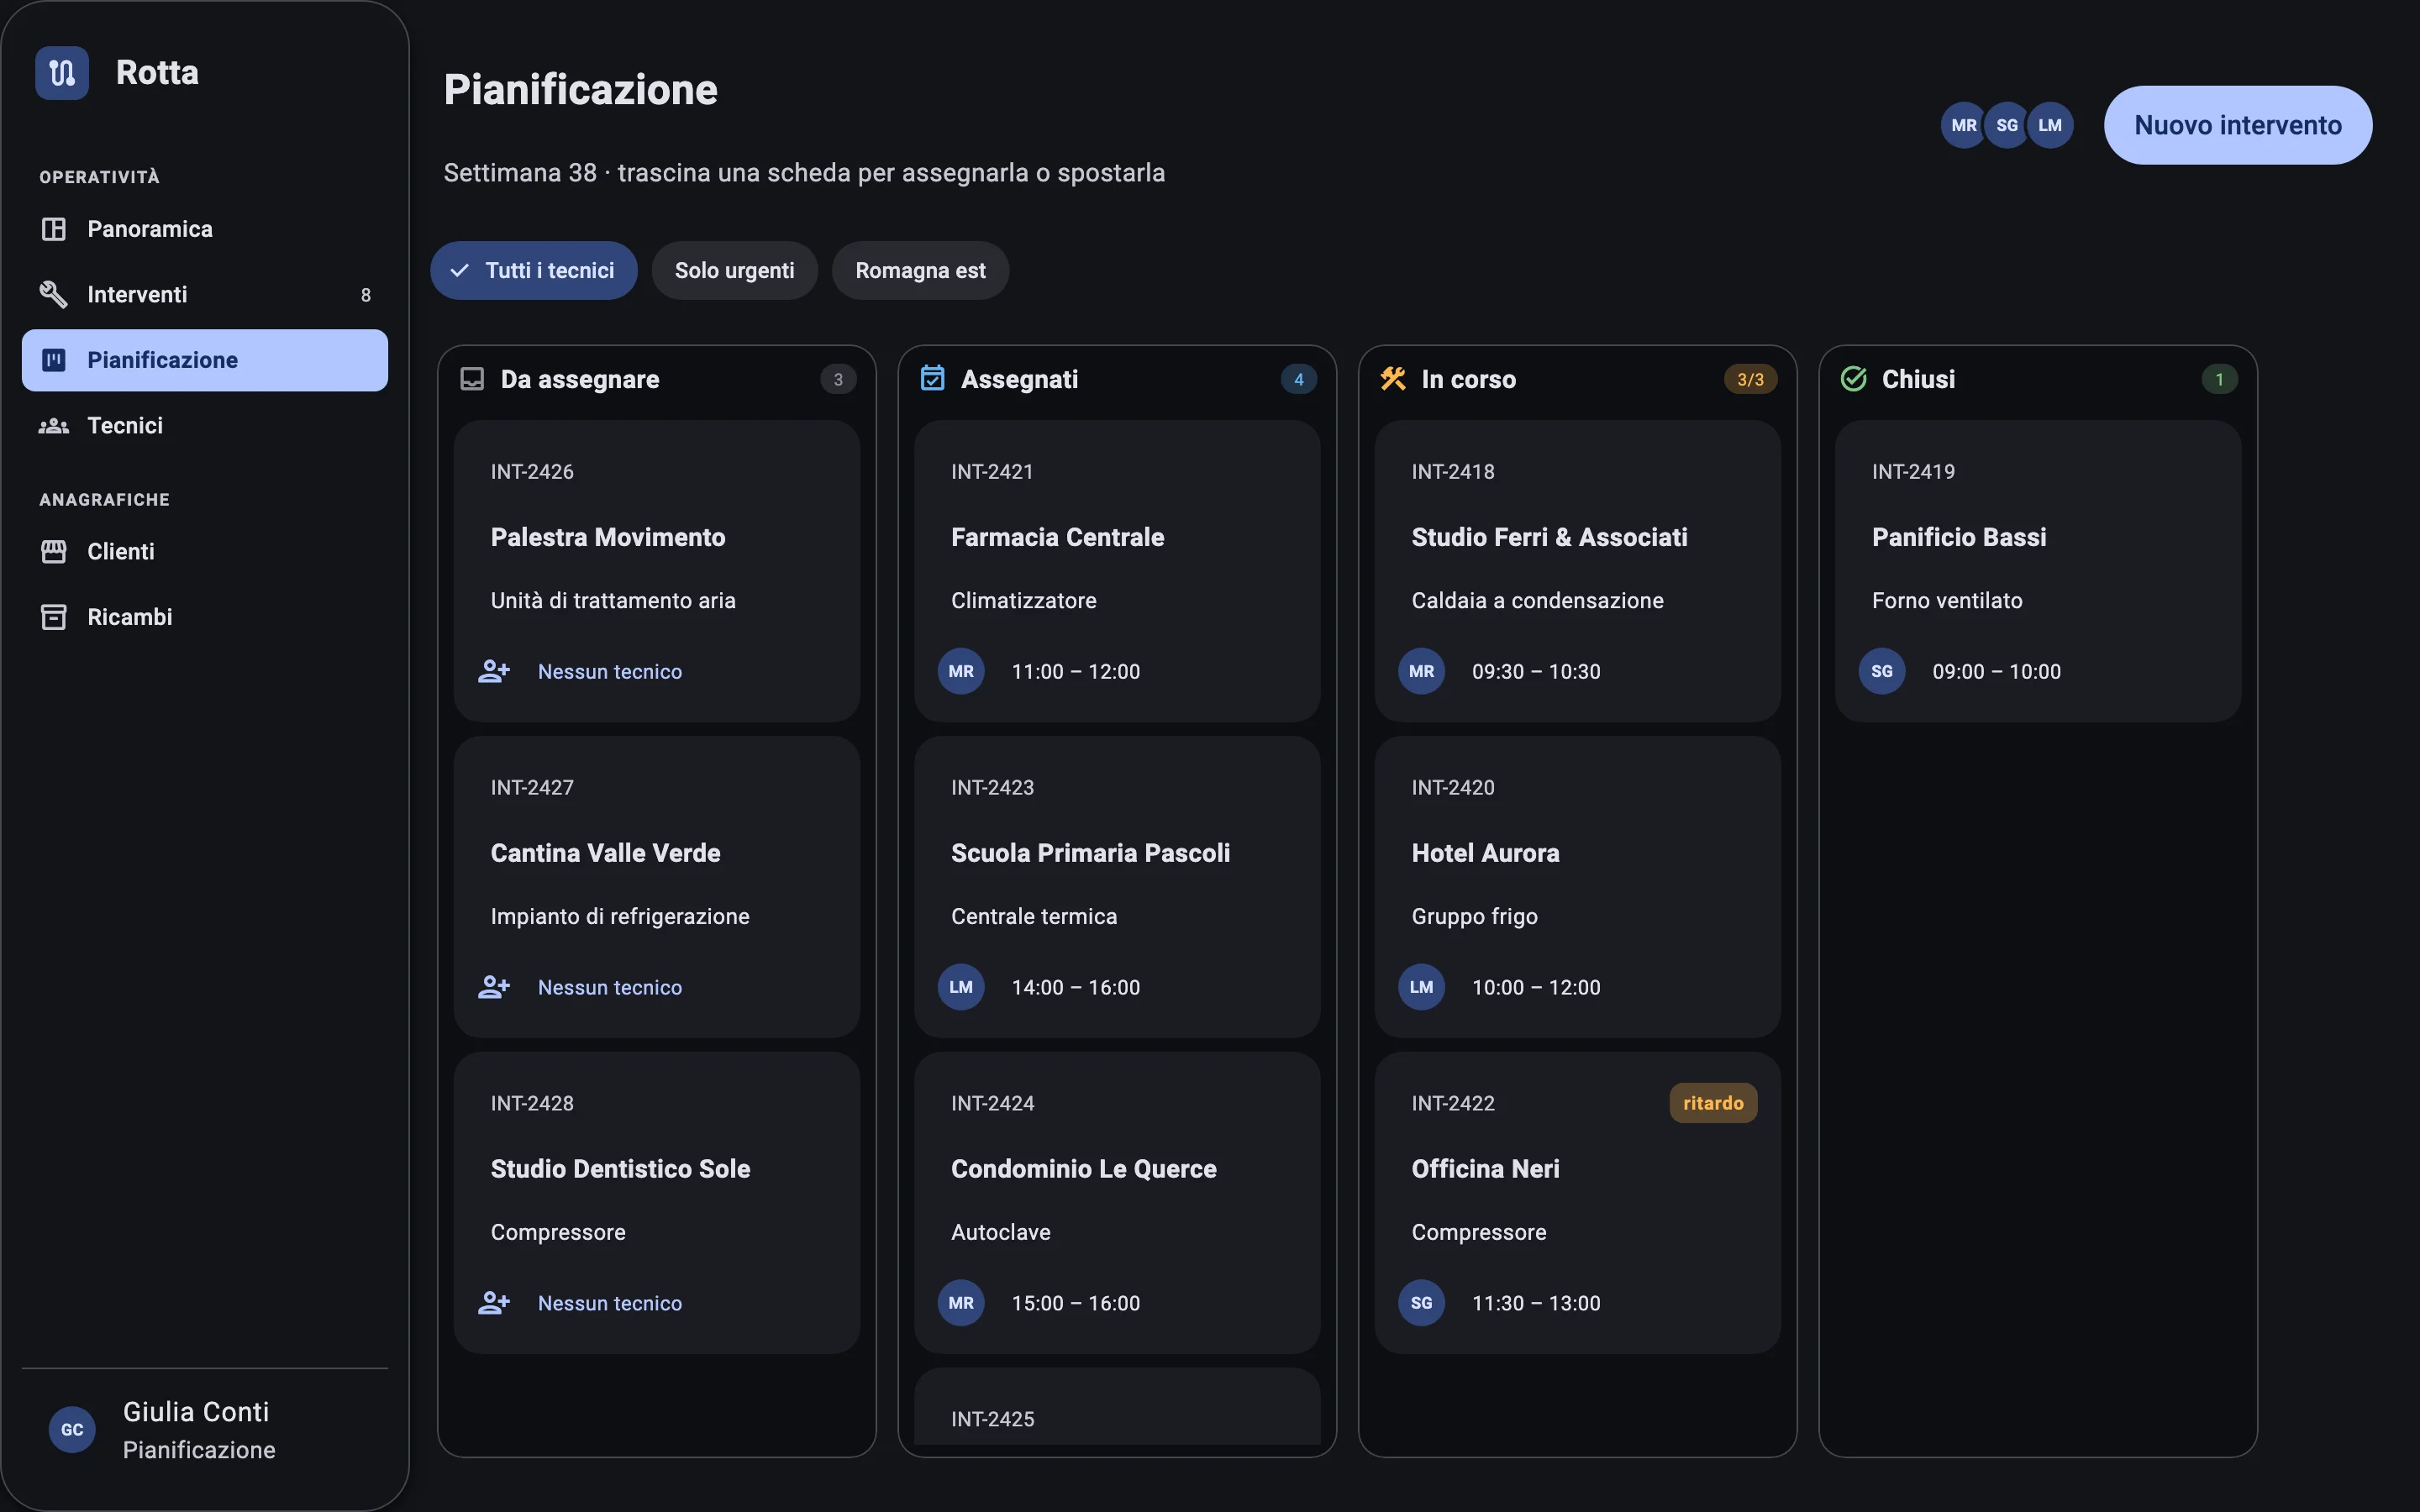Click the inbox icon beside Da assegnare

pyautogui.click(x=472, y=379)
